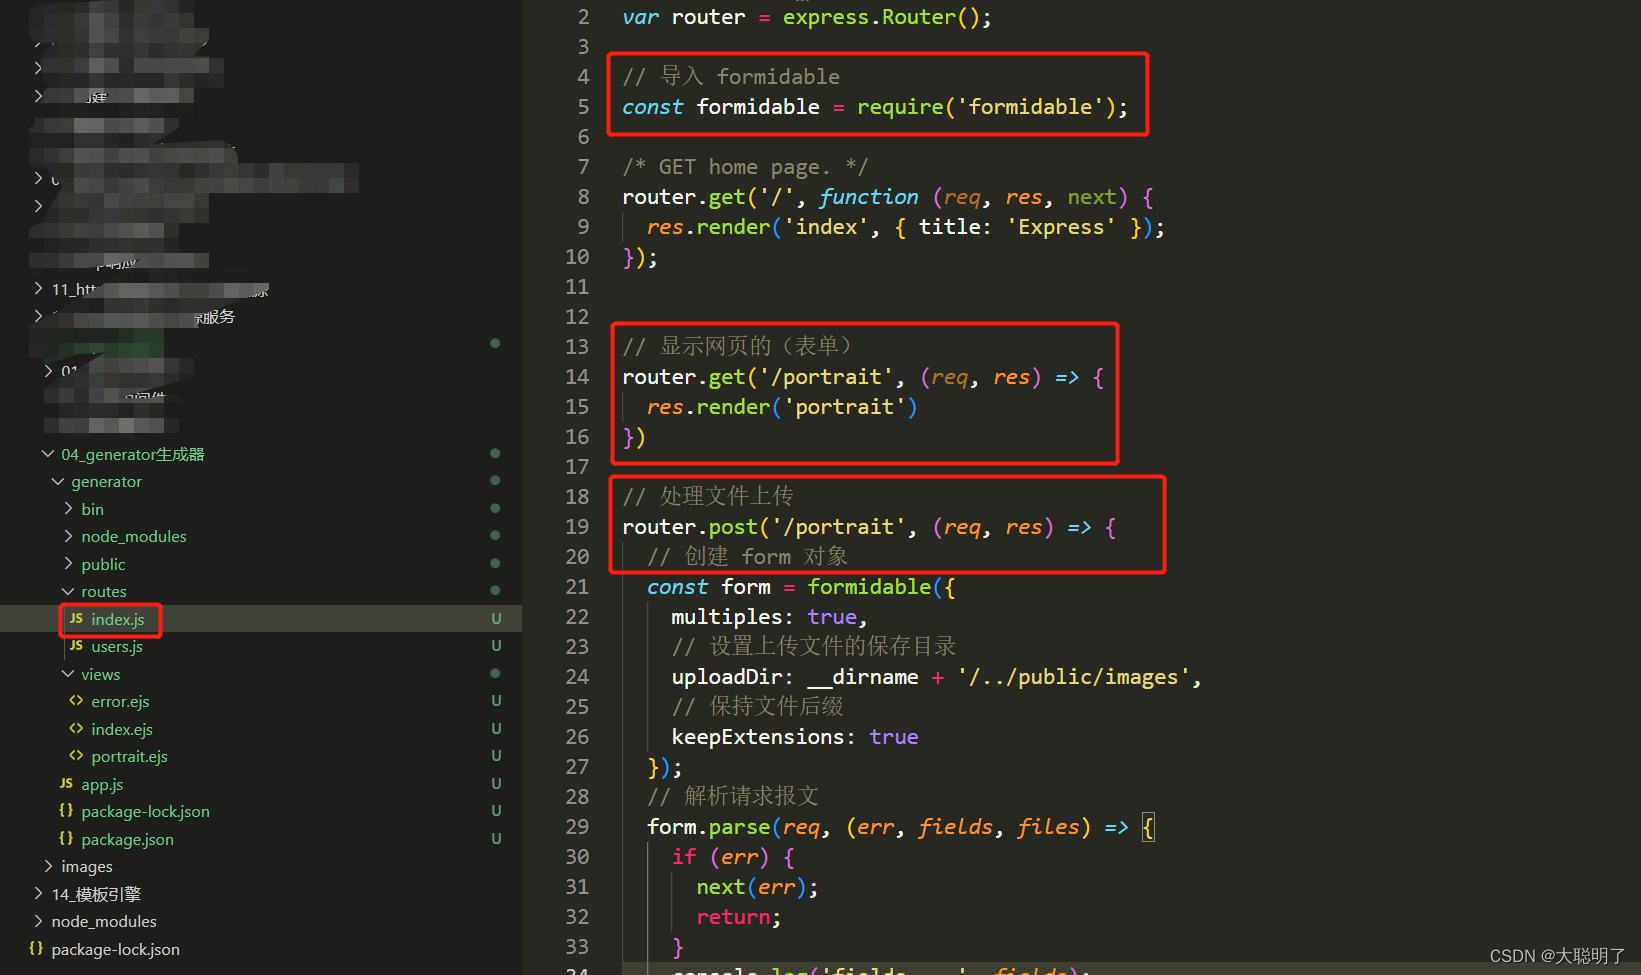Viewport: 1641px width, 975px height.
Task: Click the EJS icon of index.ejs
Action: click(x=76, y=729)
